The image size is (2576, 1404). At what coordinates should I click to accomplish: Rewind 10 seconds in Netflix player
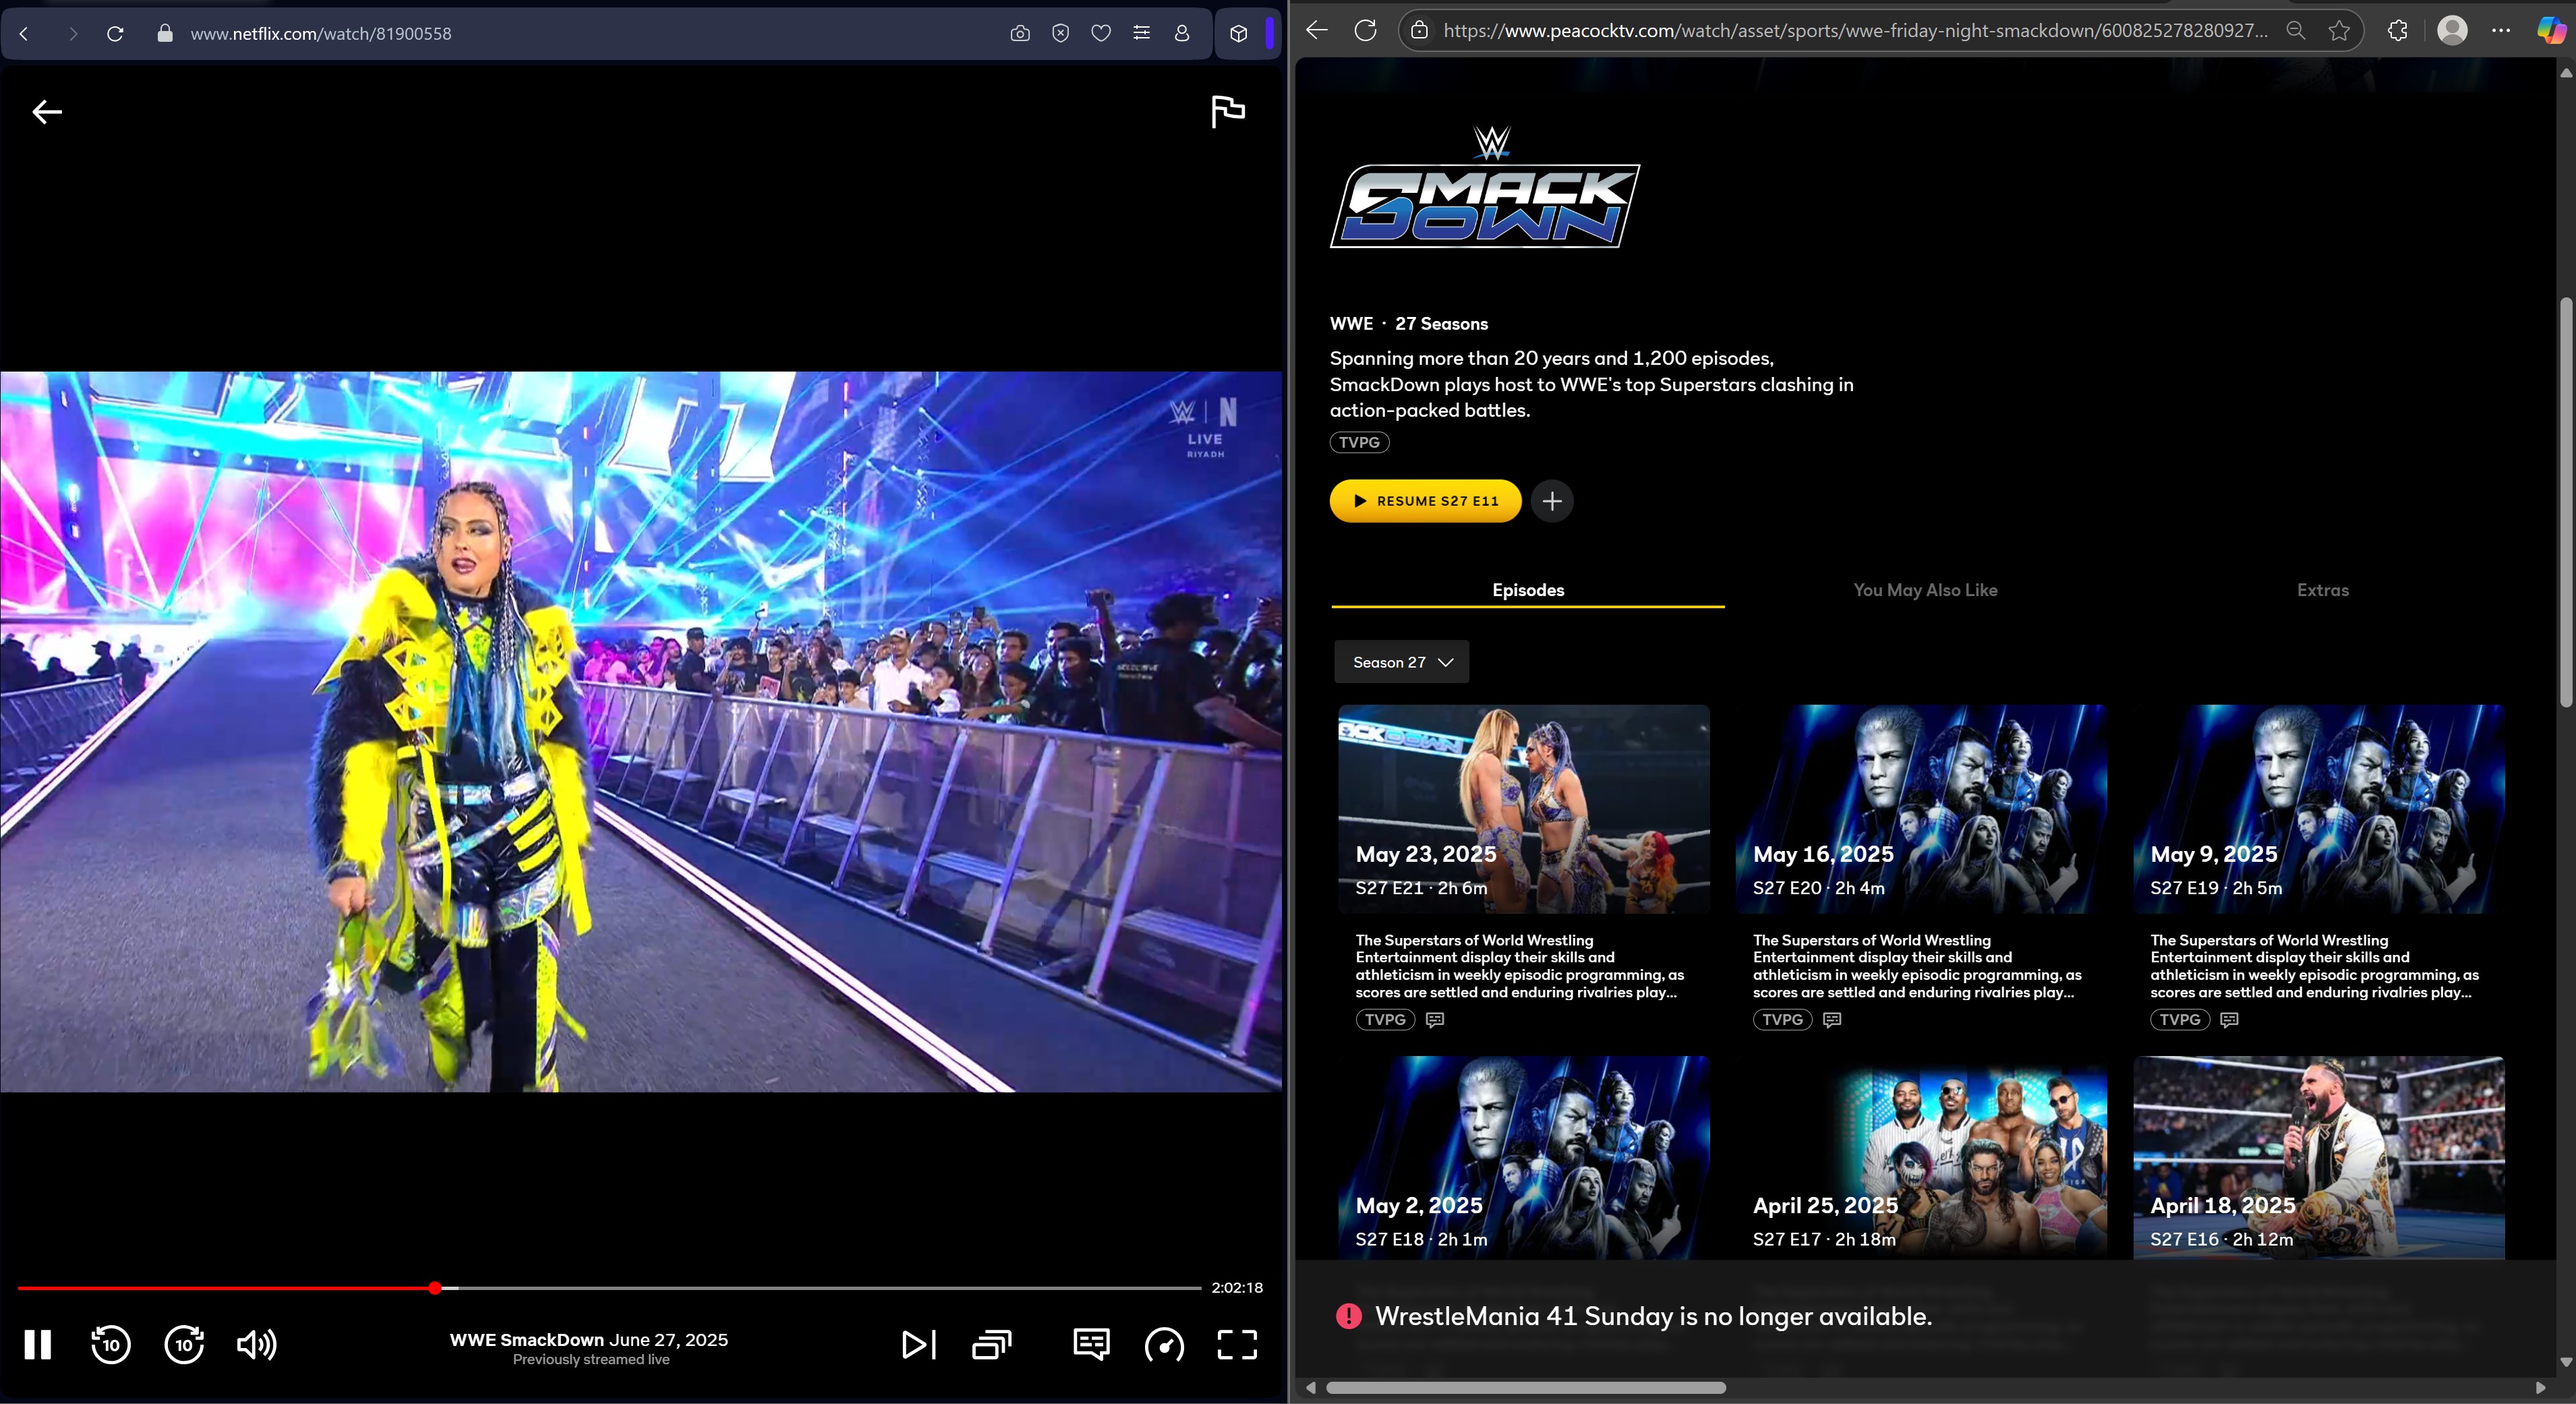click(x=110, y=1344)
